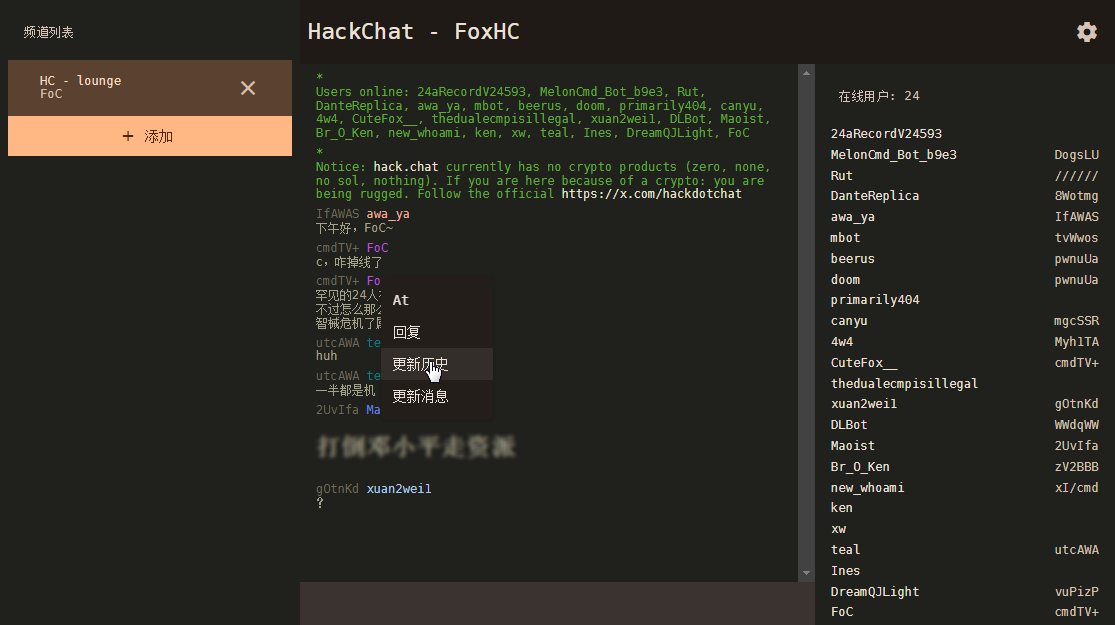Click the trip IfAWAS before awa_ya message

click(x=338, y=214)
